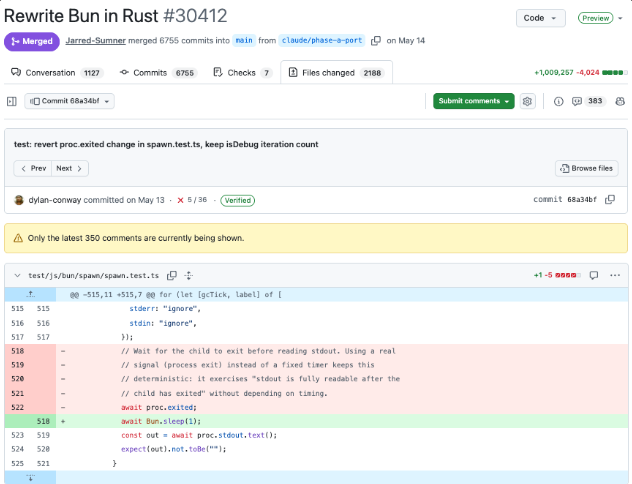This screenshot has height=484, width=632.
Task: Click the info circle icon
Action: coord(558,101)
